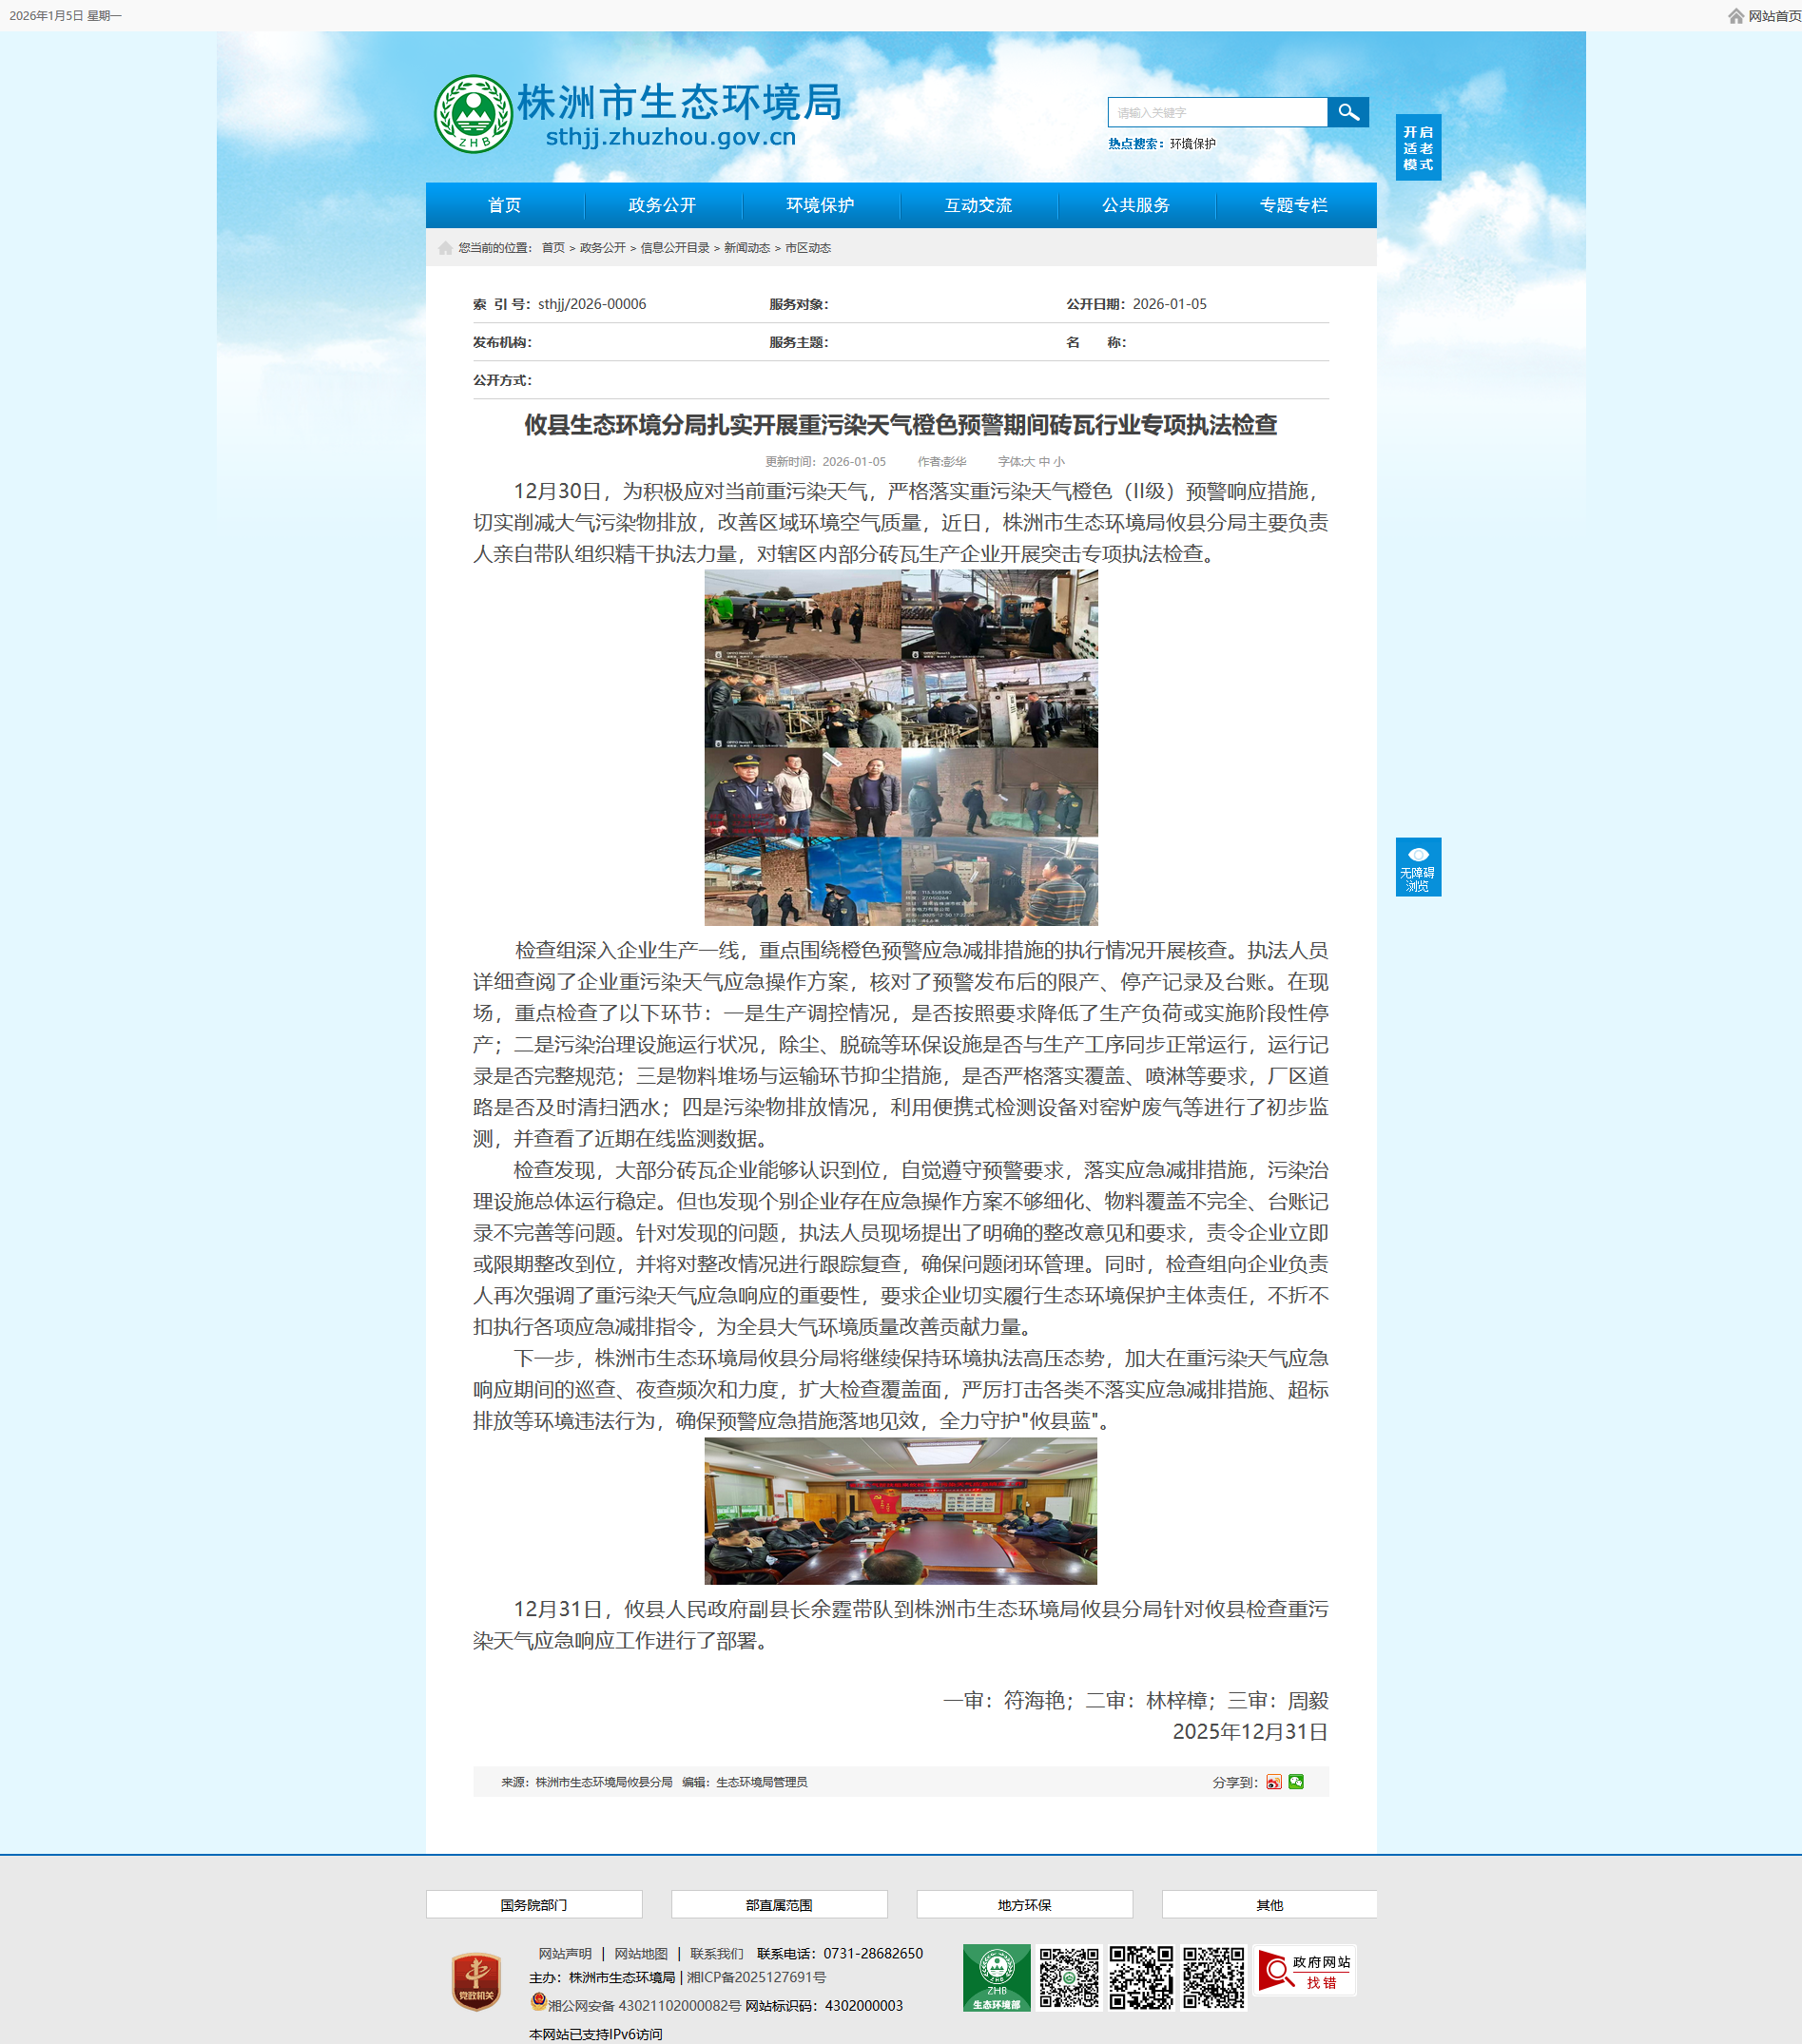Click the 党政机关 red badge icon
The height and width of the screenshot is (2044, 1802).
[x=476, y=1981]
